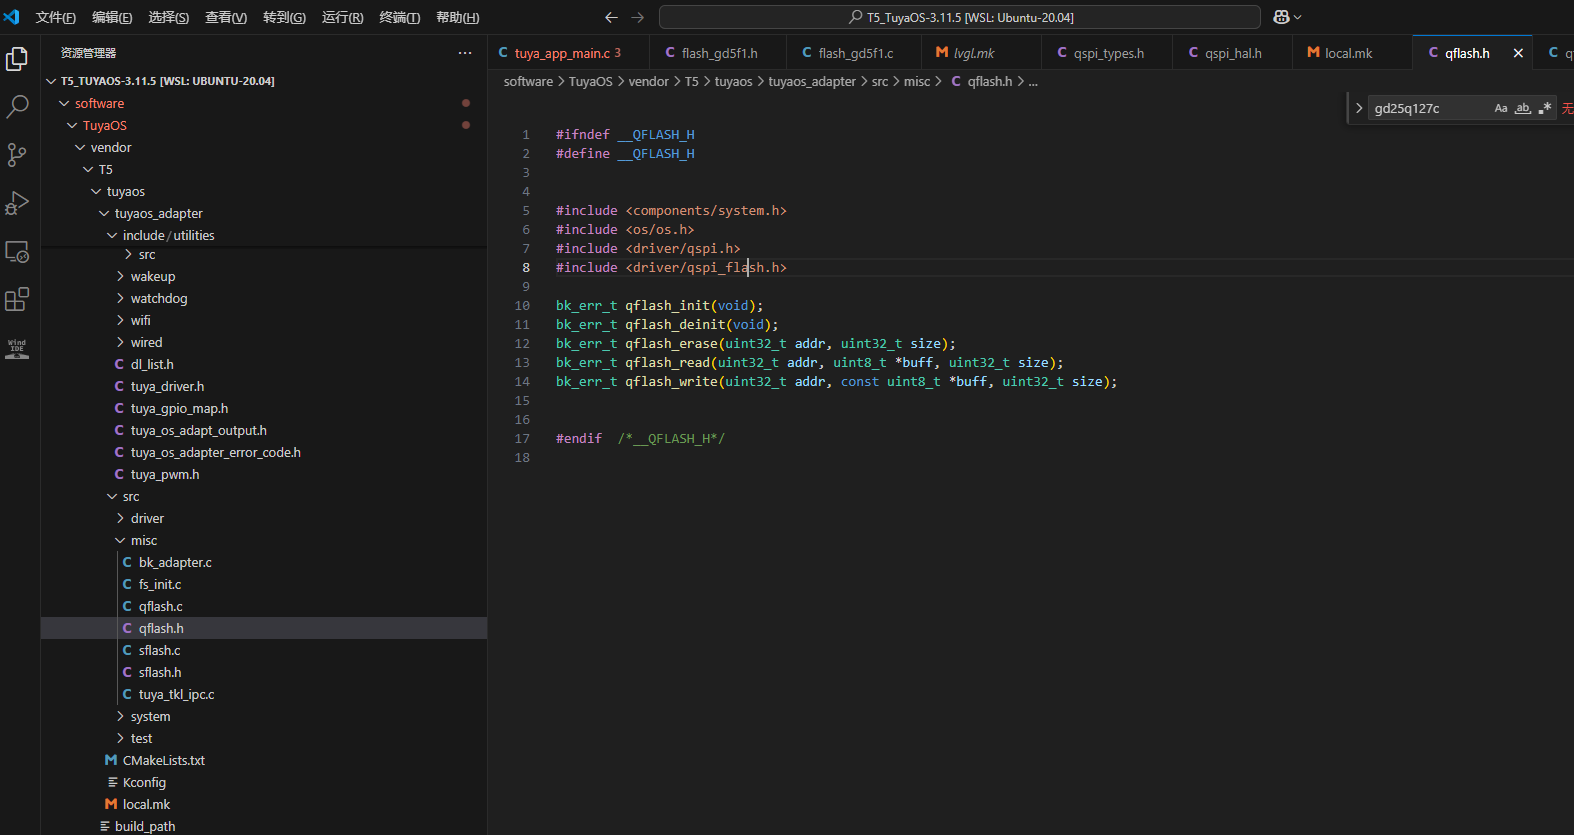
Task: Open tuya_driver.h in the explorer
Action: point(264,386)
